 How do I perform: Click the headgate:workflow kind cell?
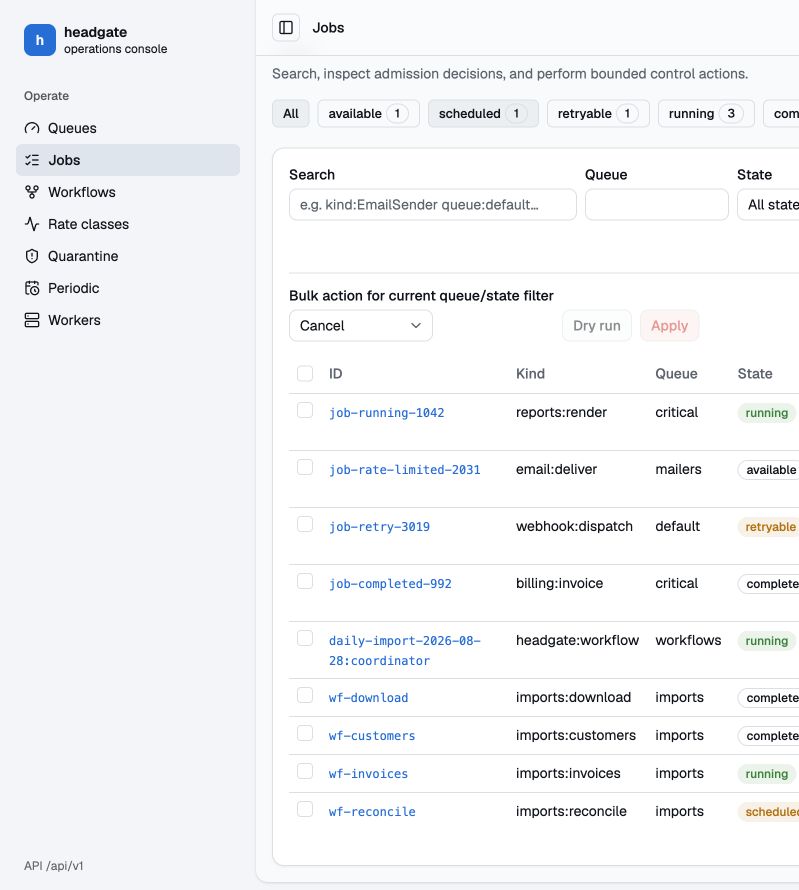577,640
